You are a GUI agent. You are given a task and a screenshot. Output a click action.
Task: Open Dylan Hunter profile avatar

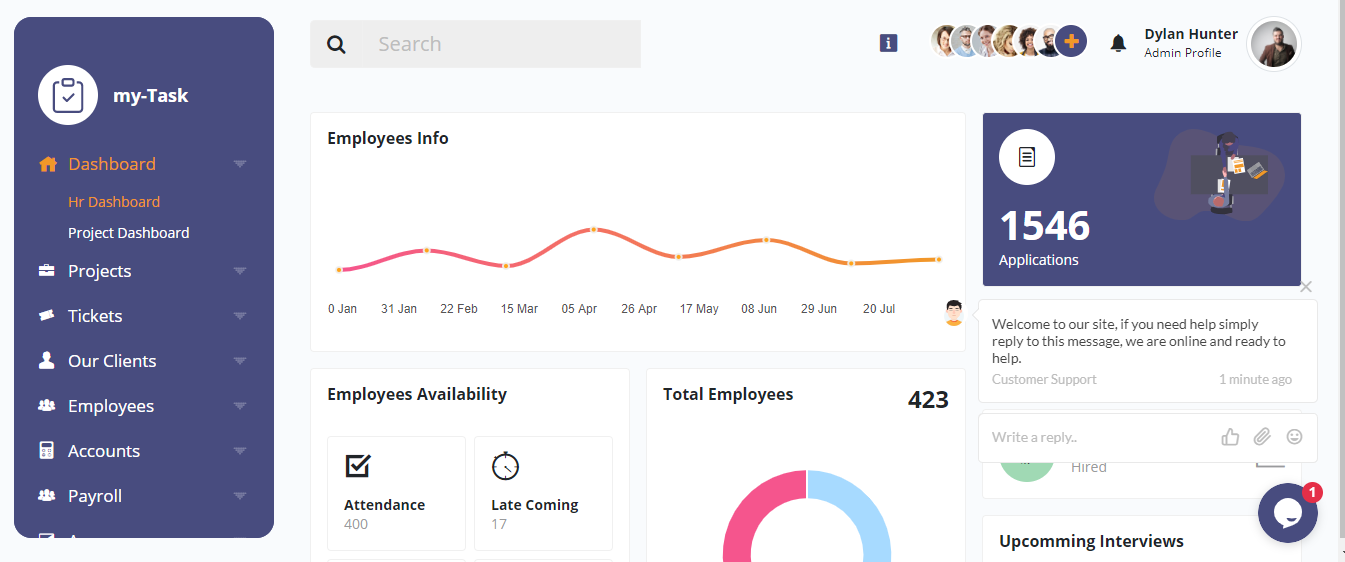[1273, 44]
